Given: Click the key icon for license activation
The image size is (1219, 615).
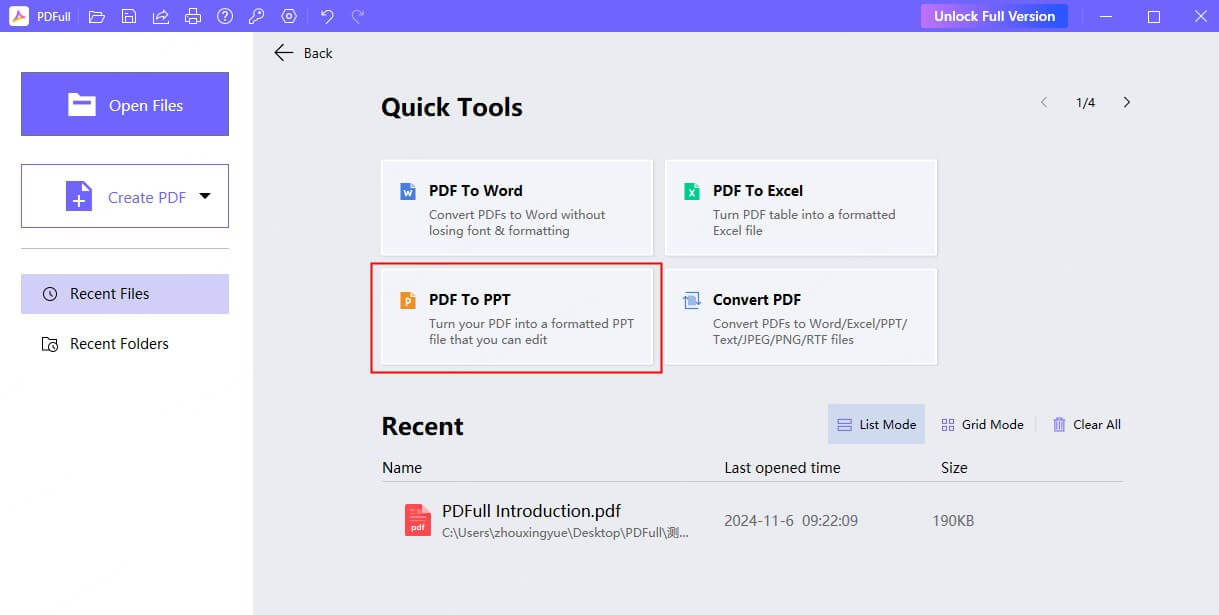Looking at the screenshot, I should point(256,16).
